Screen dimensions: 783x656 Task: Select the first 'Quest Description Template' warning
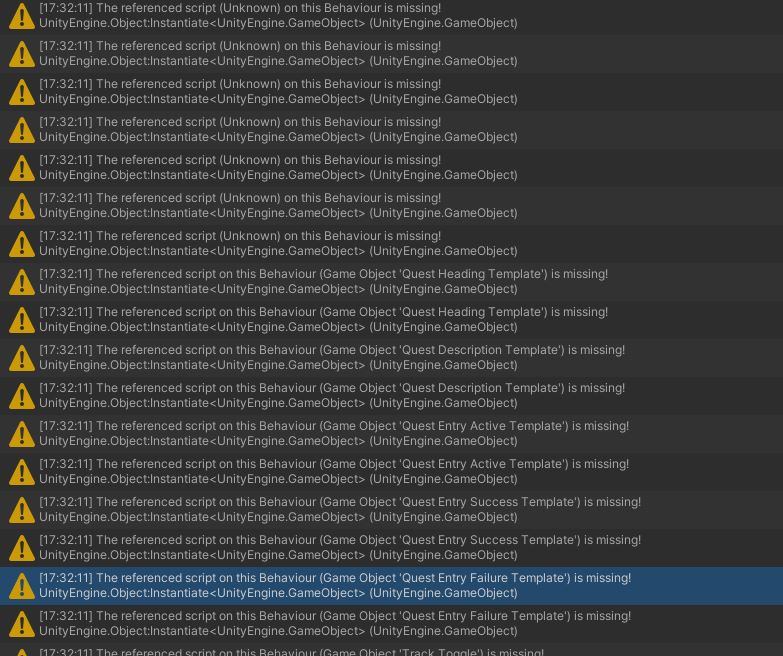click(392, 357)
